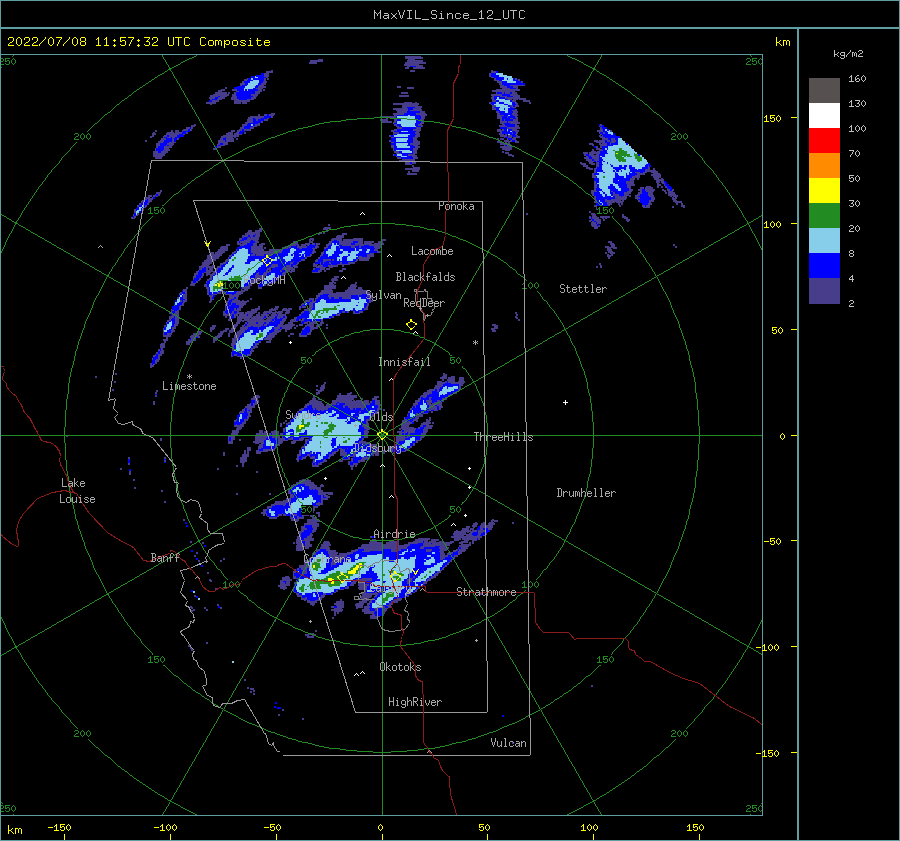The image size is (900, 841).
Task: Click the Airdrie city label
Action: [x=394, y=534]
